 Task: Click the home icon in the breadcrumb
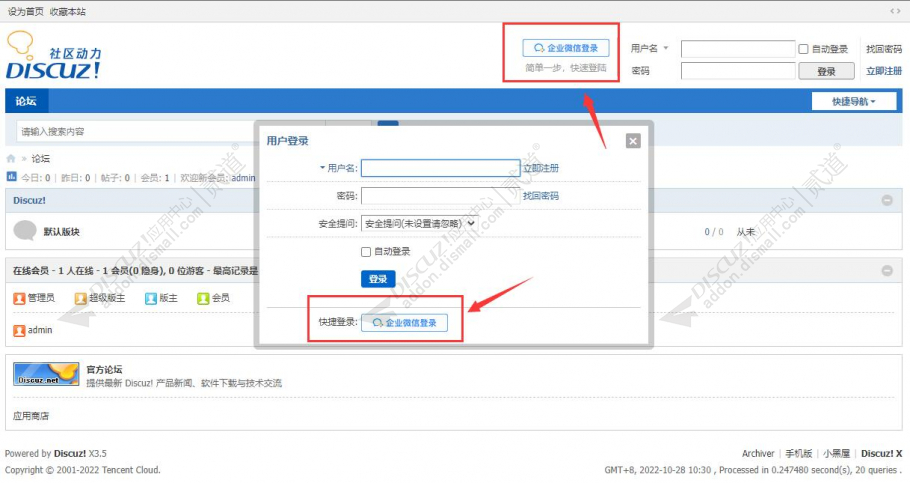(x=10, y=158)
